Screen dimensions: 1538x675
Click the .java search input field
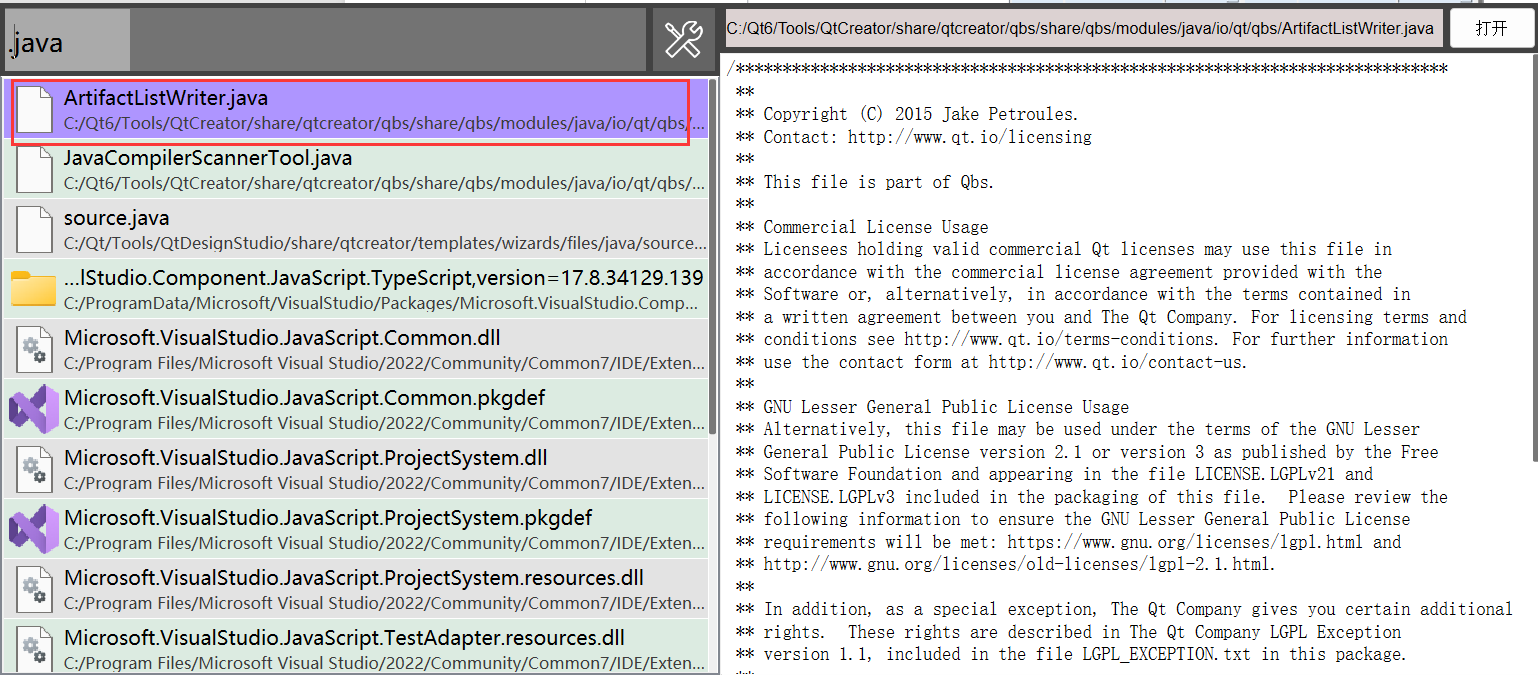click(x=325, y=40)
